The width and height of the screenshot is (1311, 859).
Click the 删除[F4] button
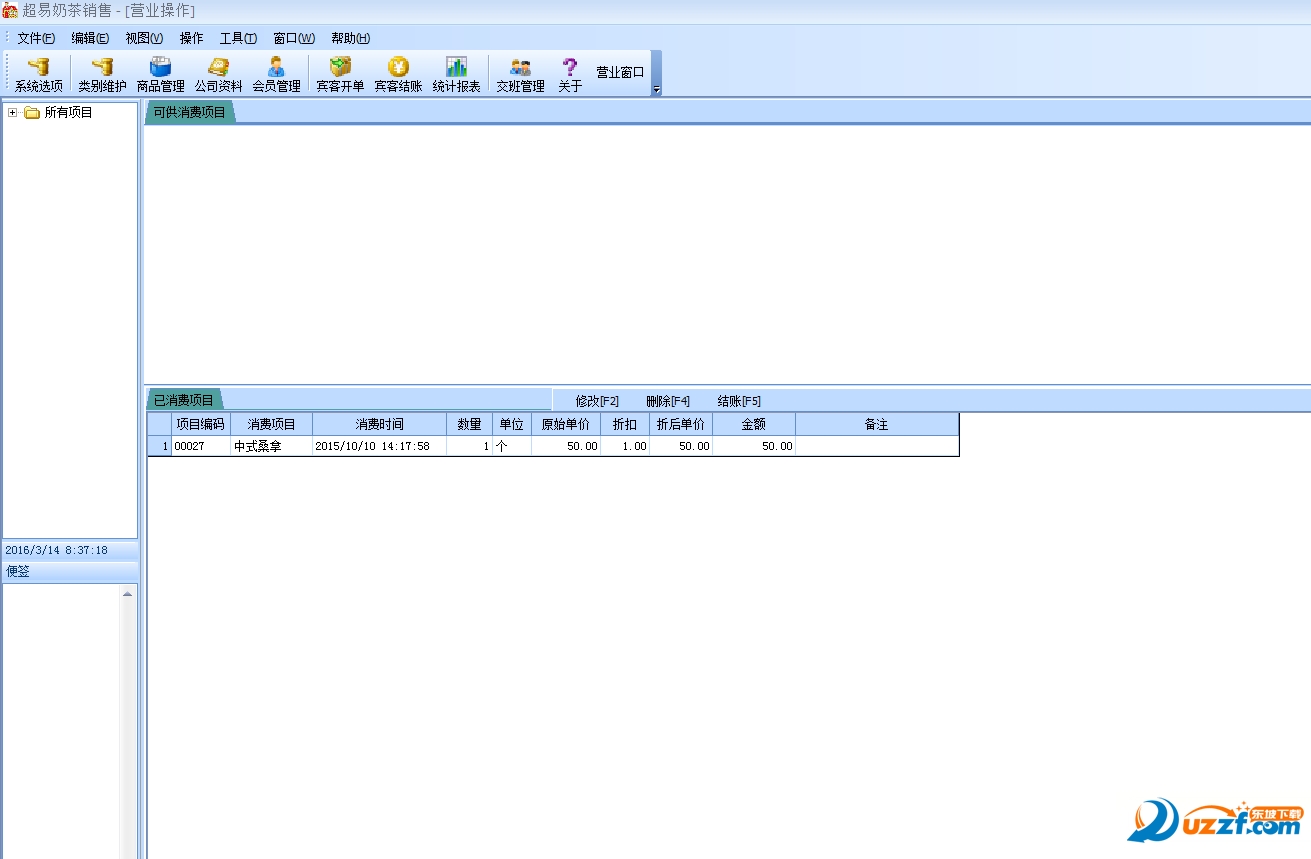pos(668,401)
